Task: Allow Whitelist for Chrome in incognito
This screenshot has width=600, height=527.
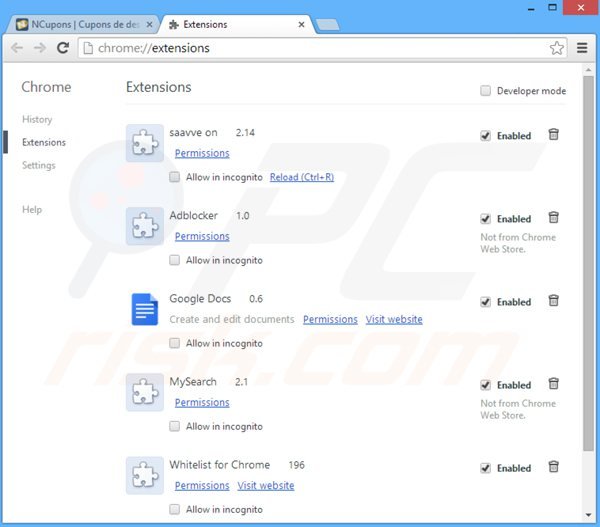Action: tap(174, 509)
